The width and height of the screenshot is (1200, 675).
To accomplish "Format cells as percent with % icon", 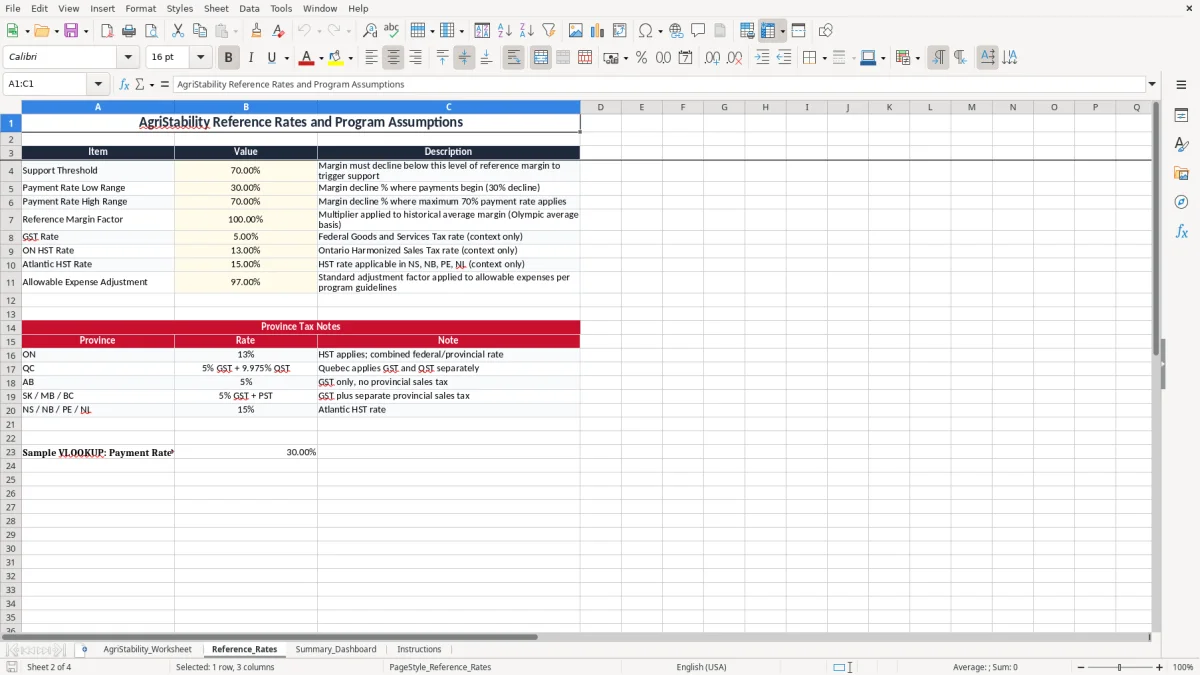I will point(641,58).
